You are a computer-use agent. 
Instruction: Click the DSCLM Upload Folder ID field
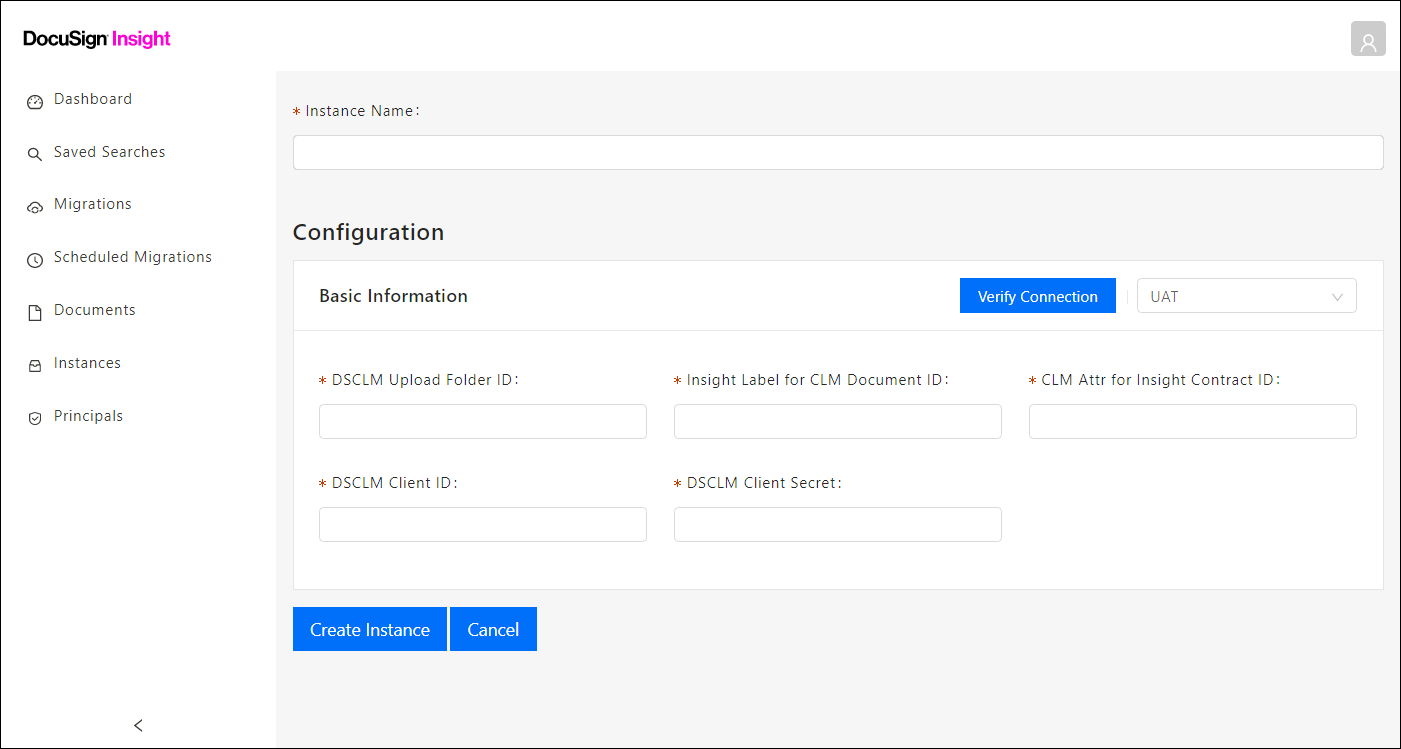pyautogui.click(x=483, y=422)
